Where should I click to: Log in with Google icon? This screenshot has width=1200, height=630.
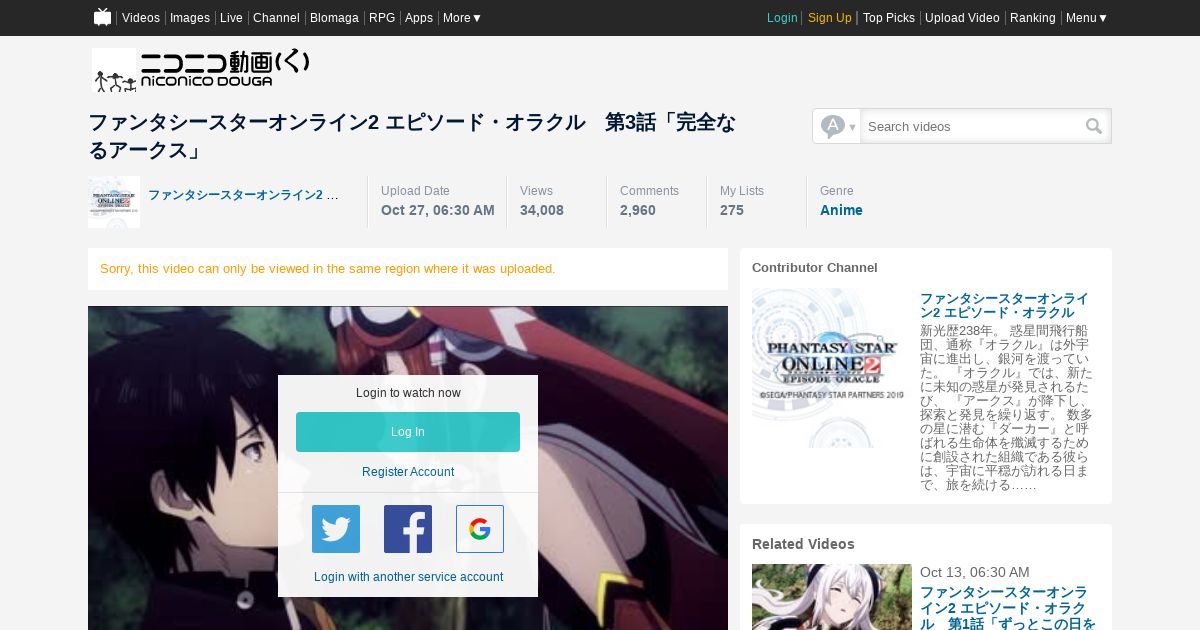click(x=480, y=529)
